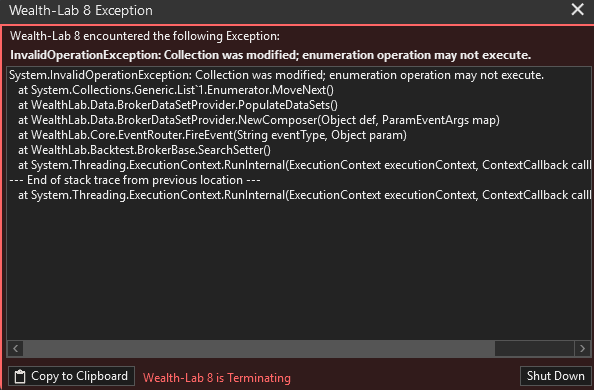Click the horizontal scrollbar thumb
This screenshot has width=594, height=390.
259,348
